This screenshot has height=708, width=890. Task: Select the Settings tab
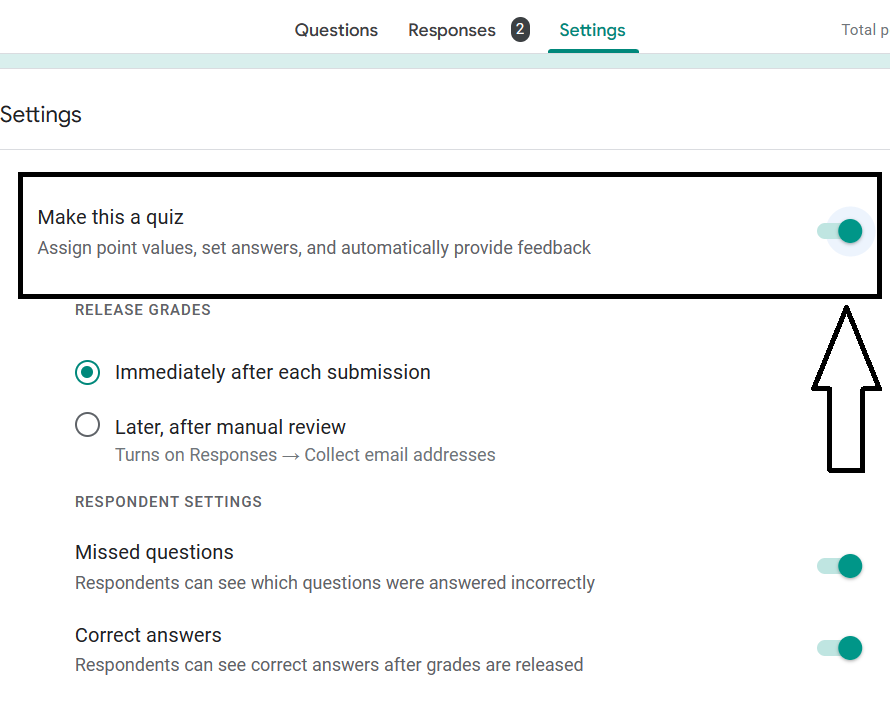coord(592,30)
